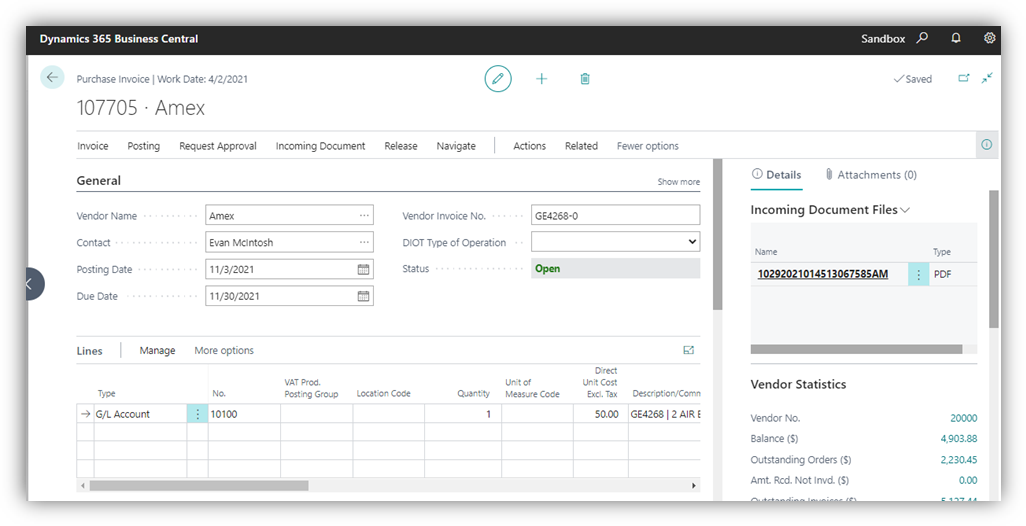Click Direct Unit Cost cell 50.00
1026x526 pixels.
pyautogui.click(x=601, y=414)
